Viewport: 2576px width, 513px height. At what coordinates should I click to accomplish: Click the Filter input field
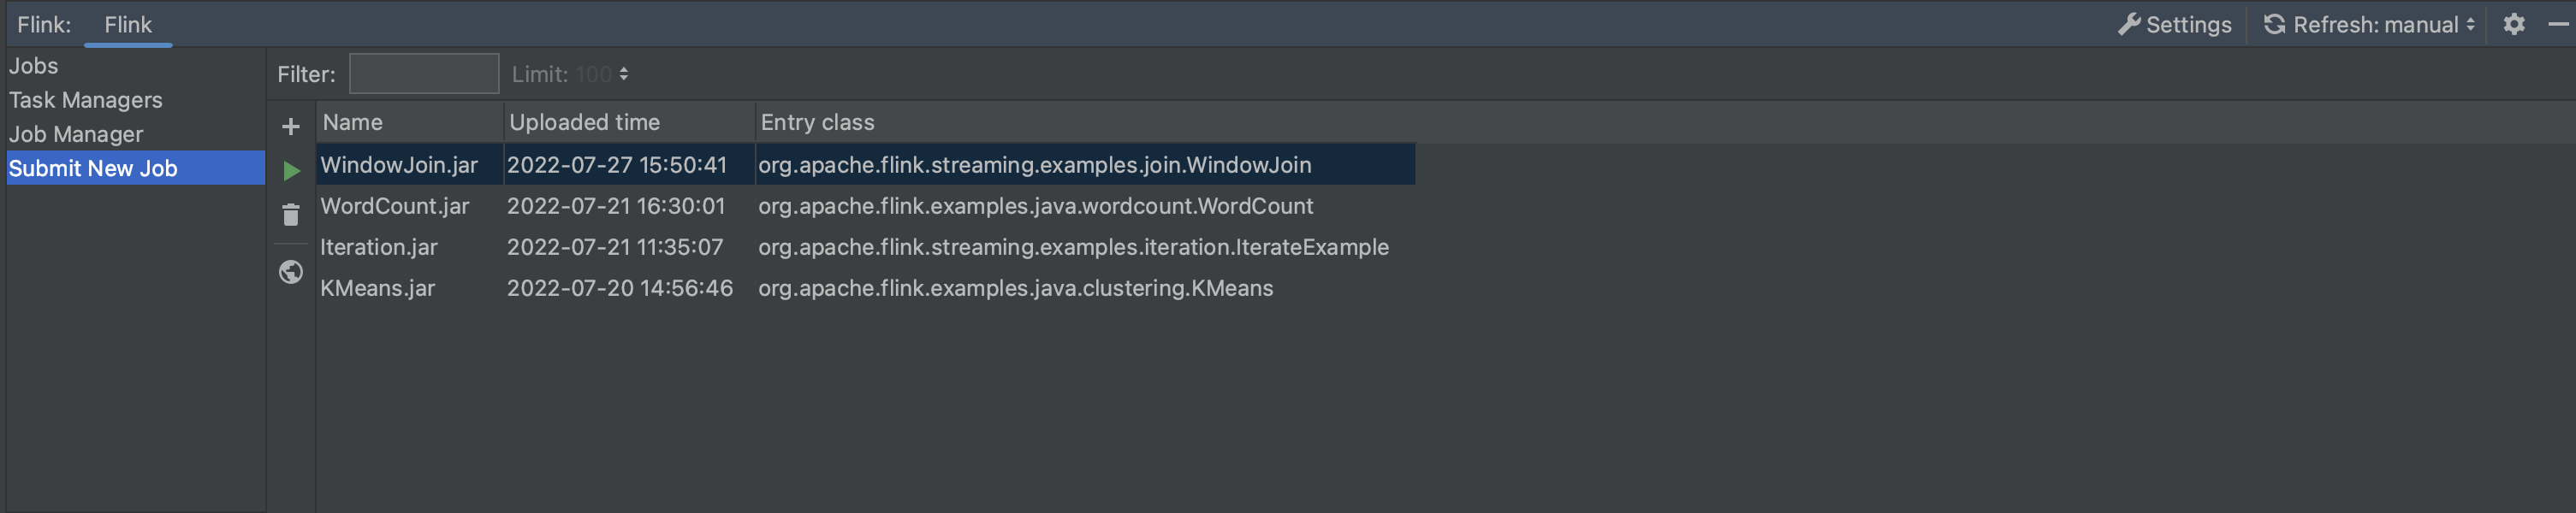pos(424,73)
